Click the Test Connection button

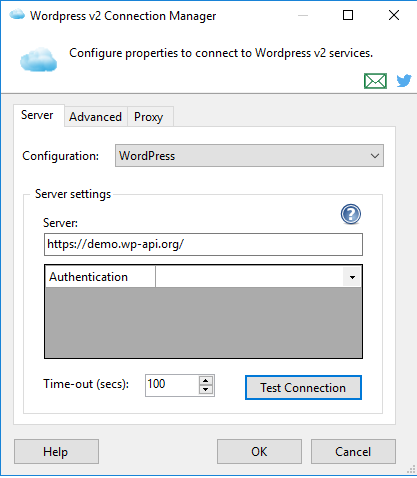[303, 388]
